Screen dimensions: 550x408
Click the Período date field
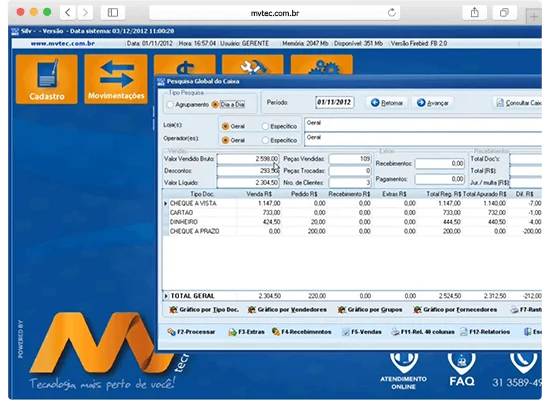[x=334, y=102]
